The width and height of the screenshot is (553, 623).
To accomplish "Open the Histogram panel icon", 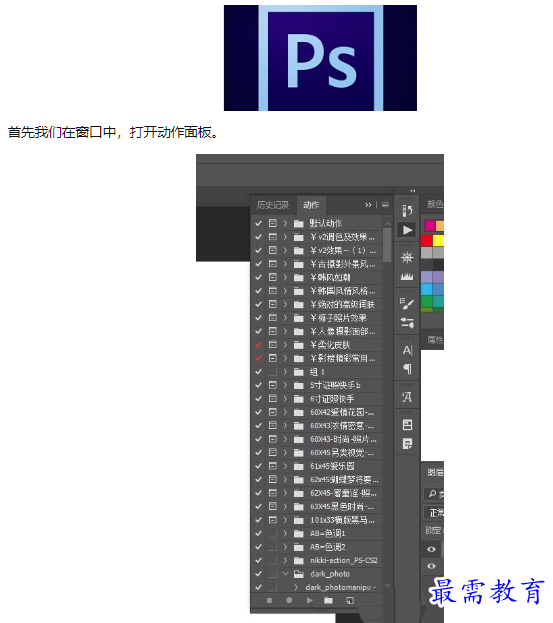I will click(x=407, y=277).
